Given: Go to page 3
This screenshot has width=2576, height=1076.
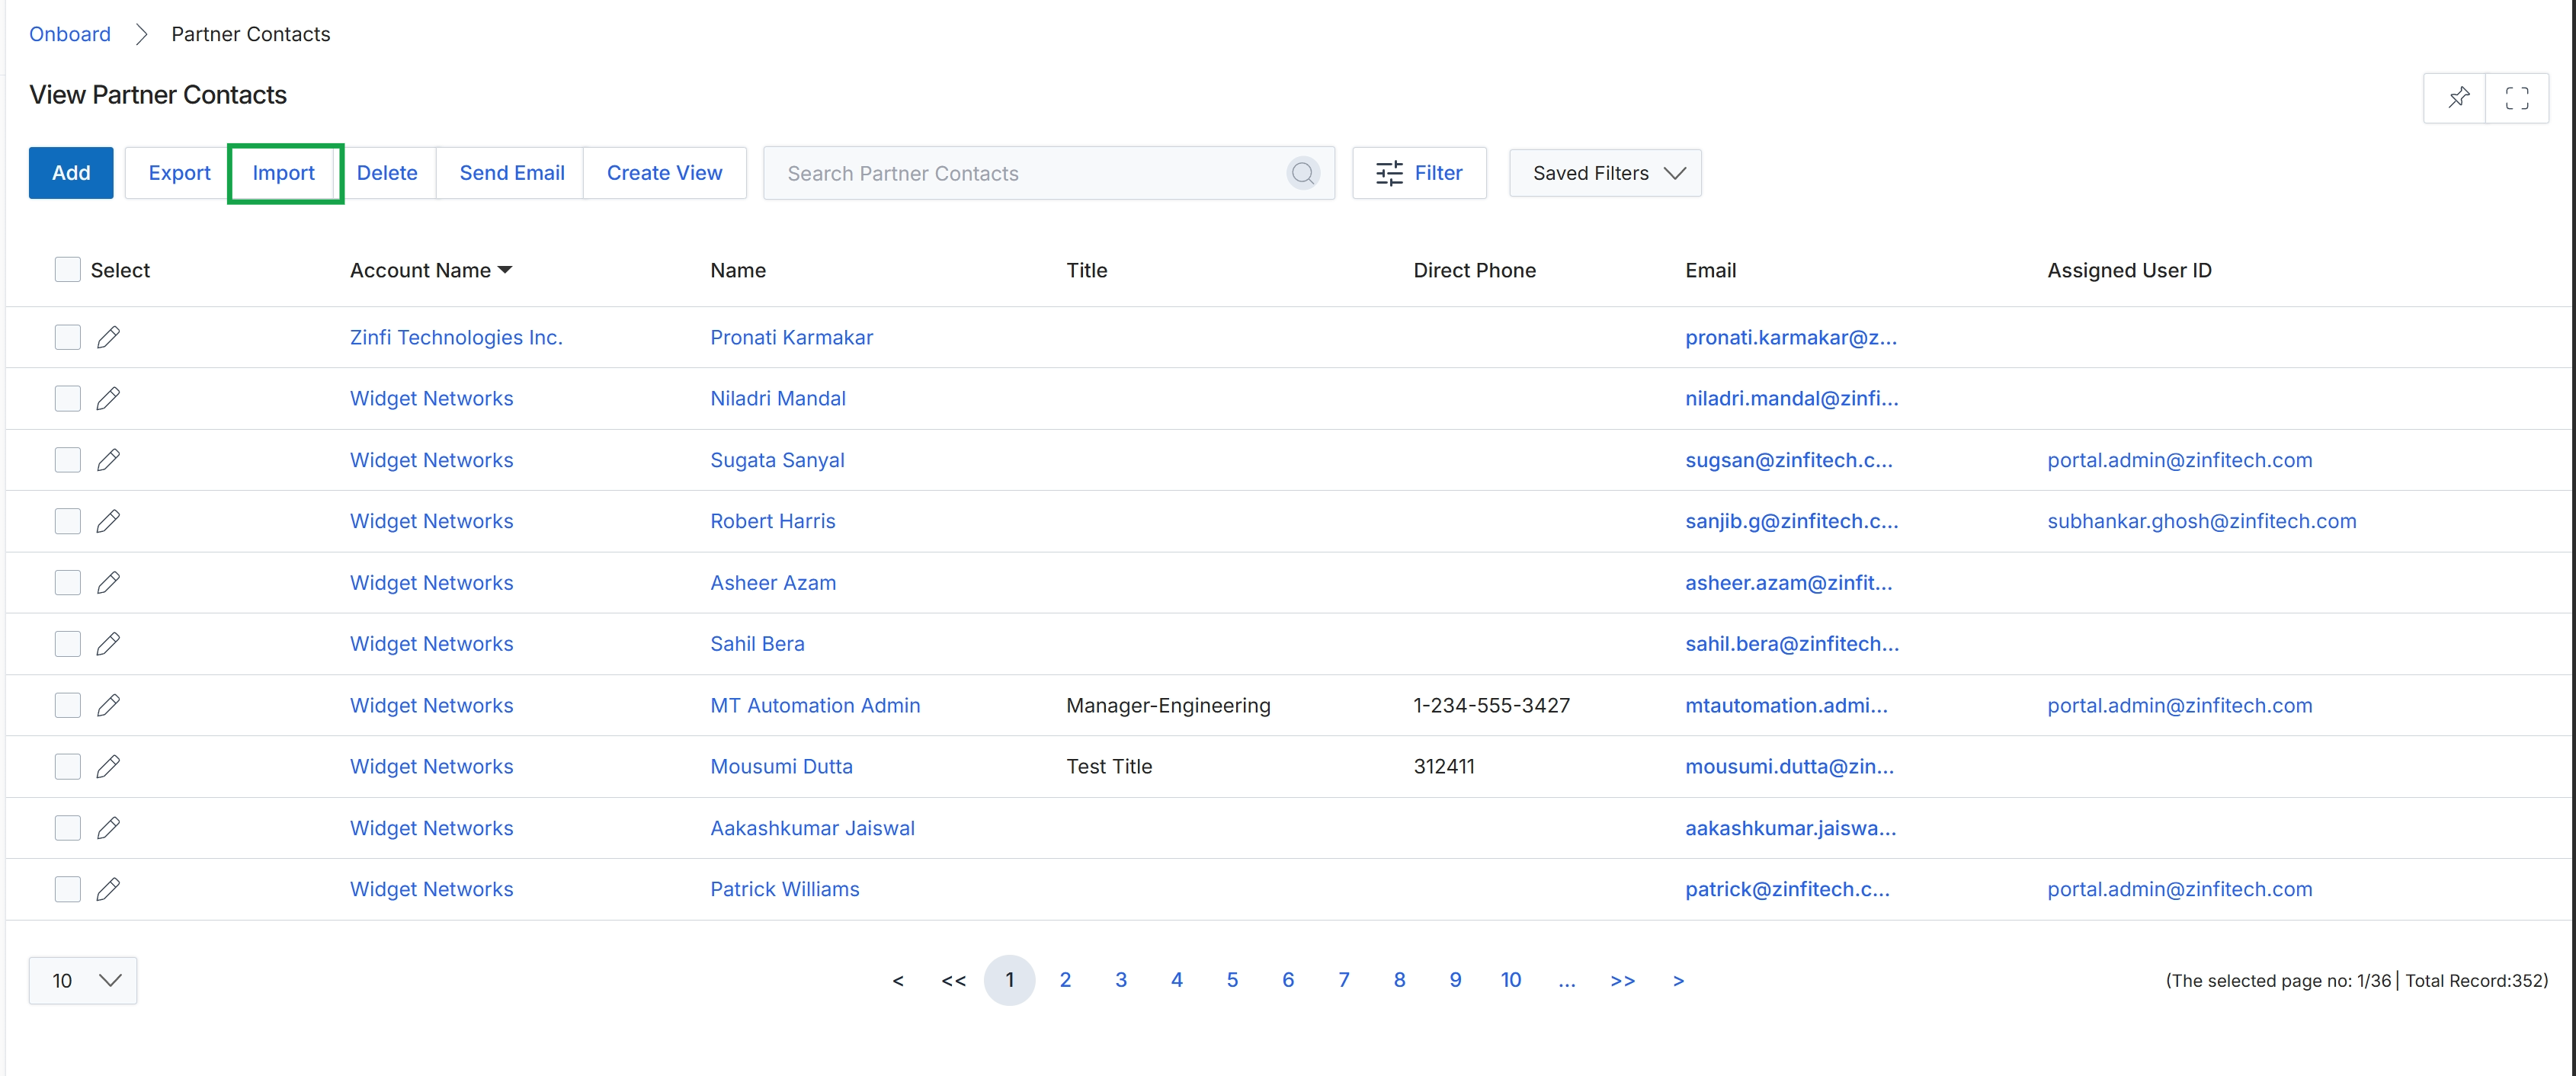Looking at the screenshot, I should 1121,980.
